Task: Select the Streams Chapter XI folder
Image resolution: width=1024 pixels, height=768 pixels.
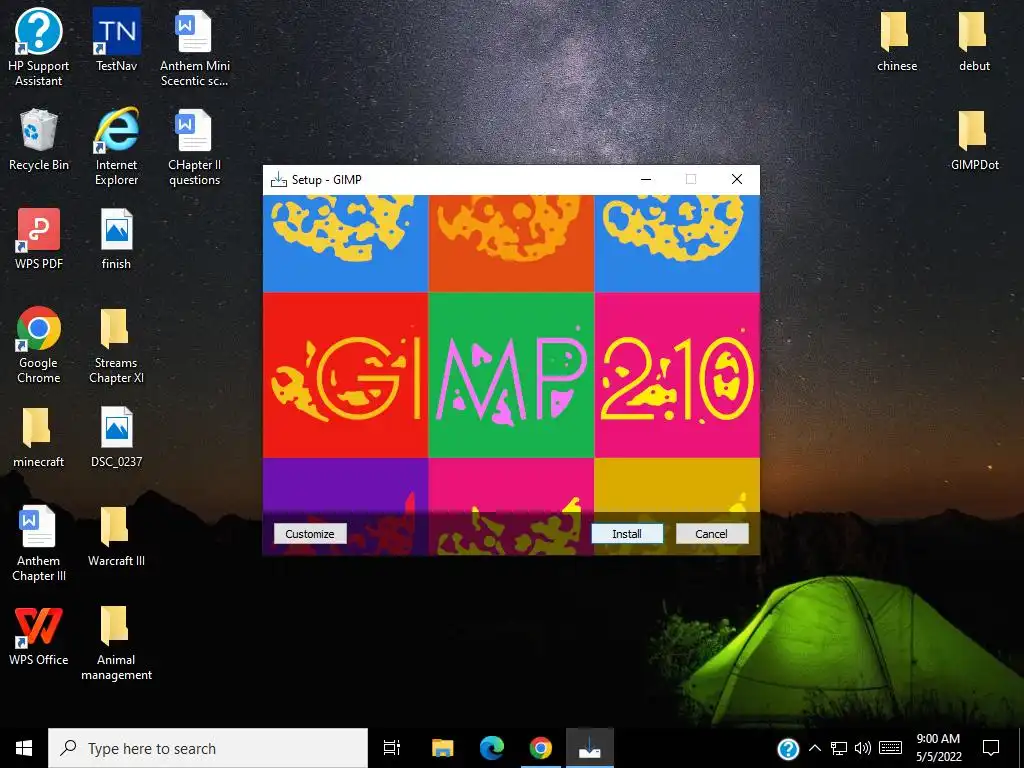Action: click(116, 344)
